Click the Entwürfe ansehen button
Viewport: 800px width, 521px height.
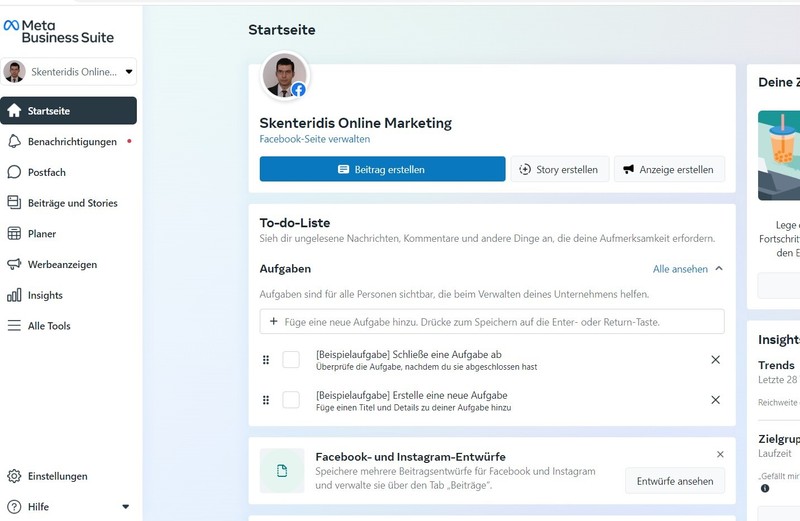pos(674,481)
